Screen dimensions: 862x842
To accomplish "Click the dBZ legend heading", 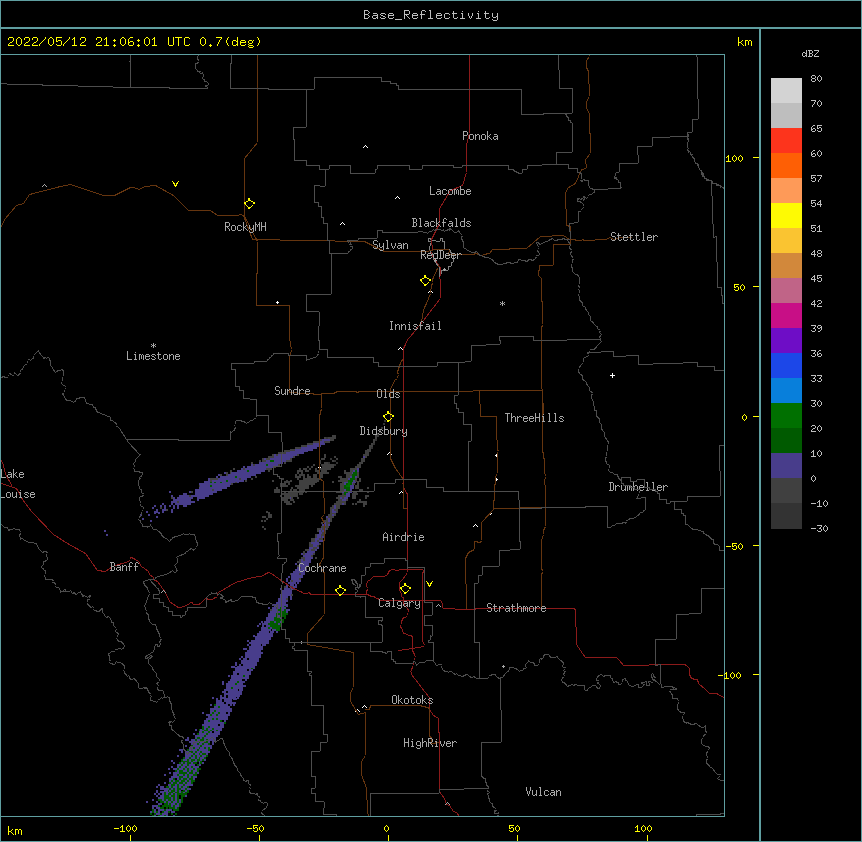I will pos(810,53).
